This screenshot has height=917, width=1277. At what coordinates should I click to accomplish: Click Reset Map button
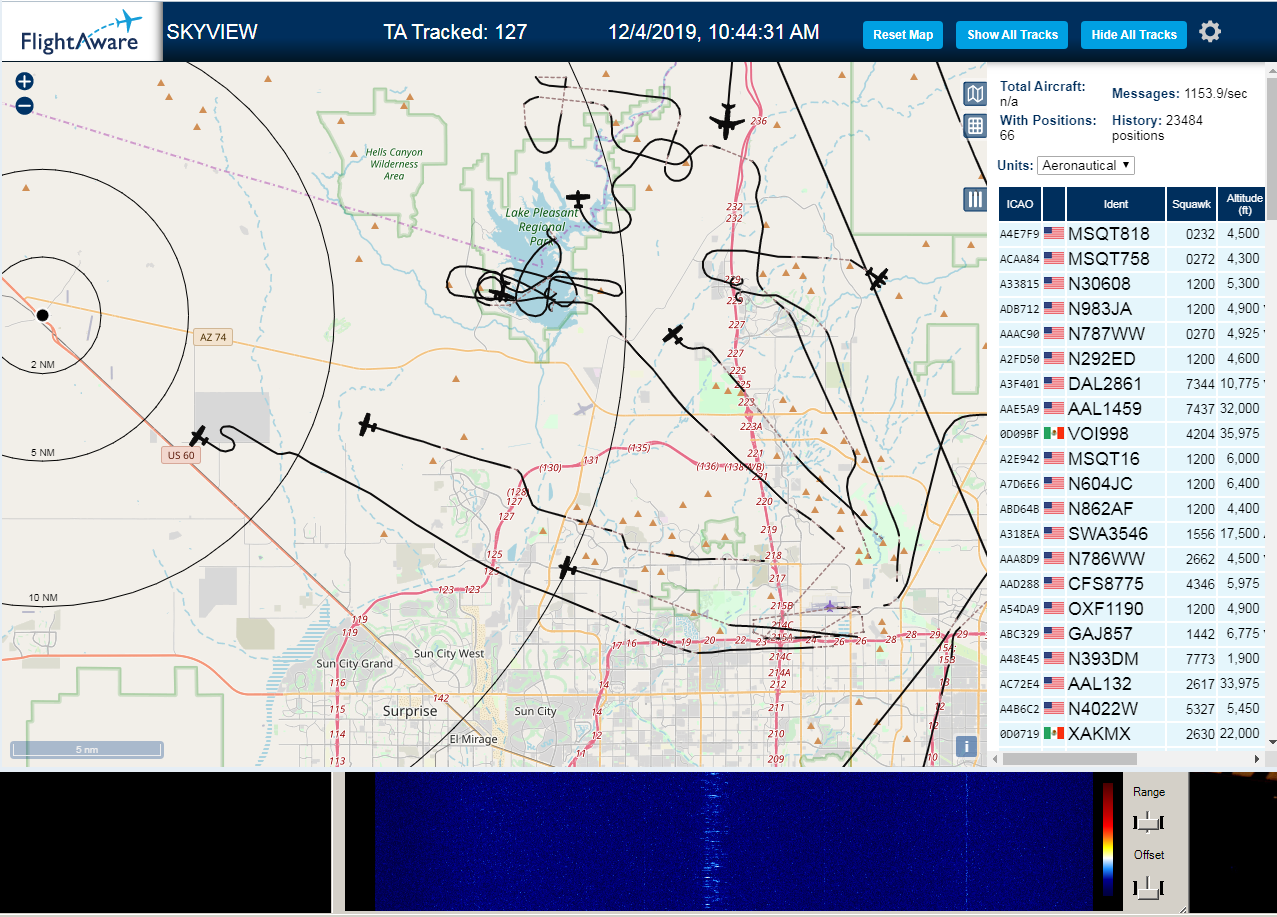tap(903, 34)
